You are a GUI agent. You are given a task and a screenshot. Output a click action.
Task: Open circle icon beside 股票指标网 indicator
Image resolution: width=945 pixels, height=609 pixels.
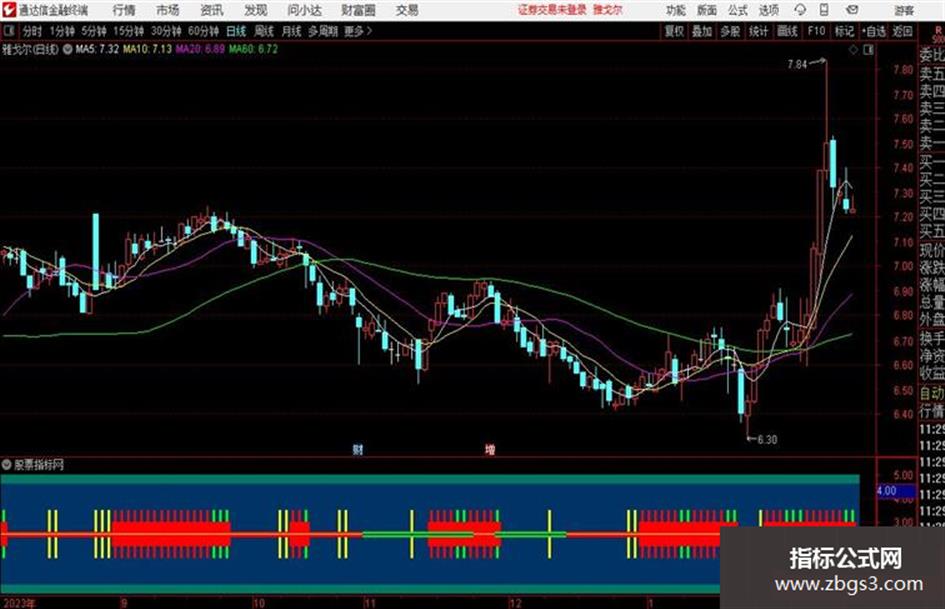point(7,464)
